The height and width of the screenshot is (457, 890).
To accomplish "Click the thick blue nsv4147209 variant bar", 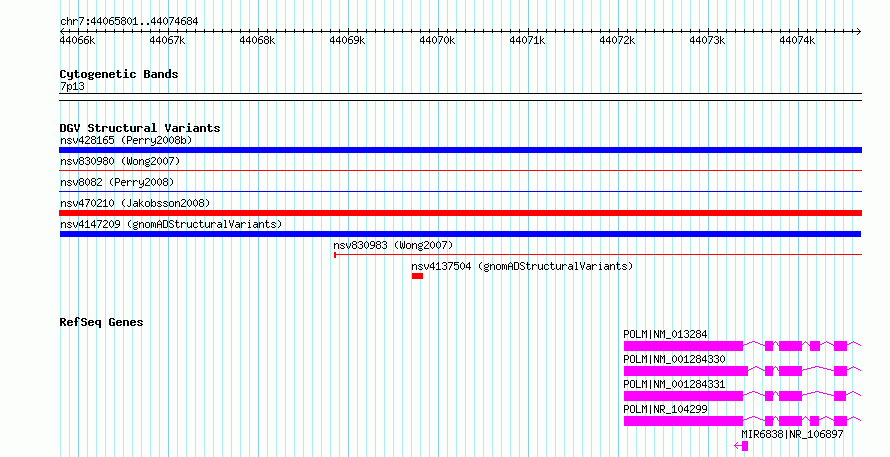I will 460,234.
